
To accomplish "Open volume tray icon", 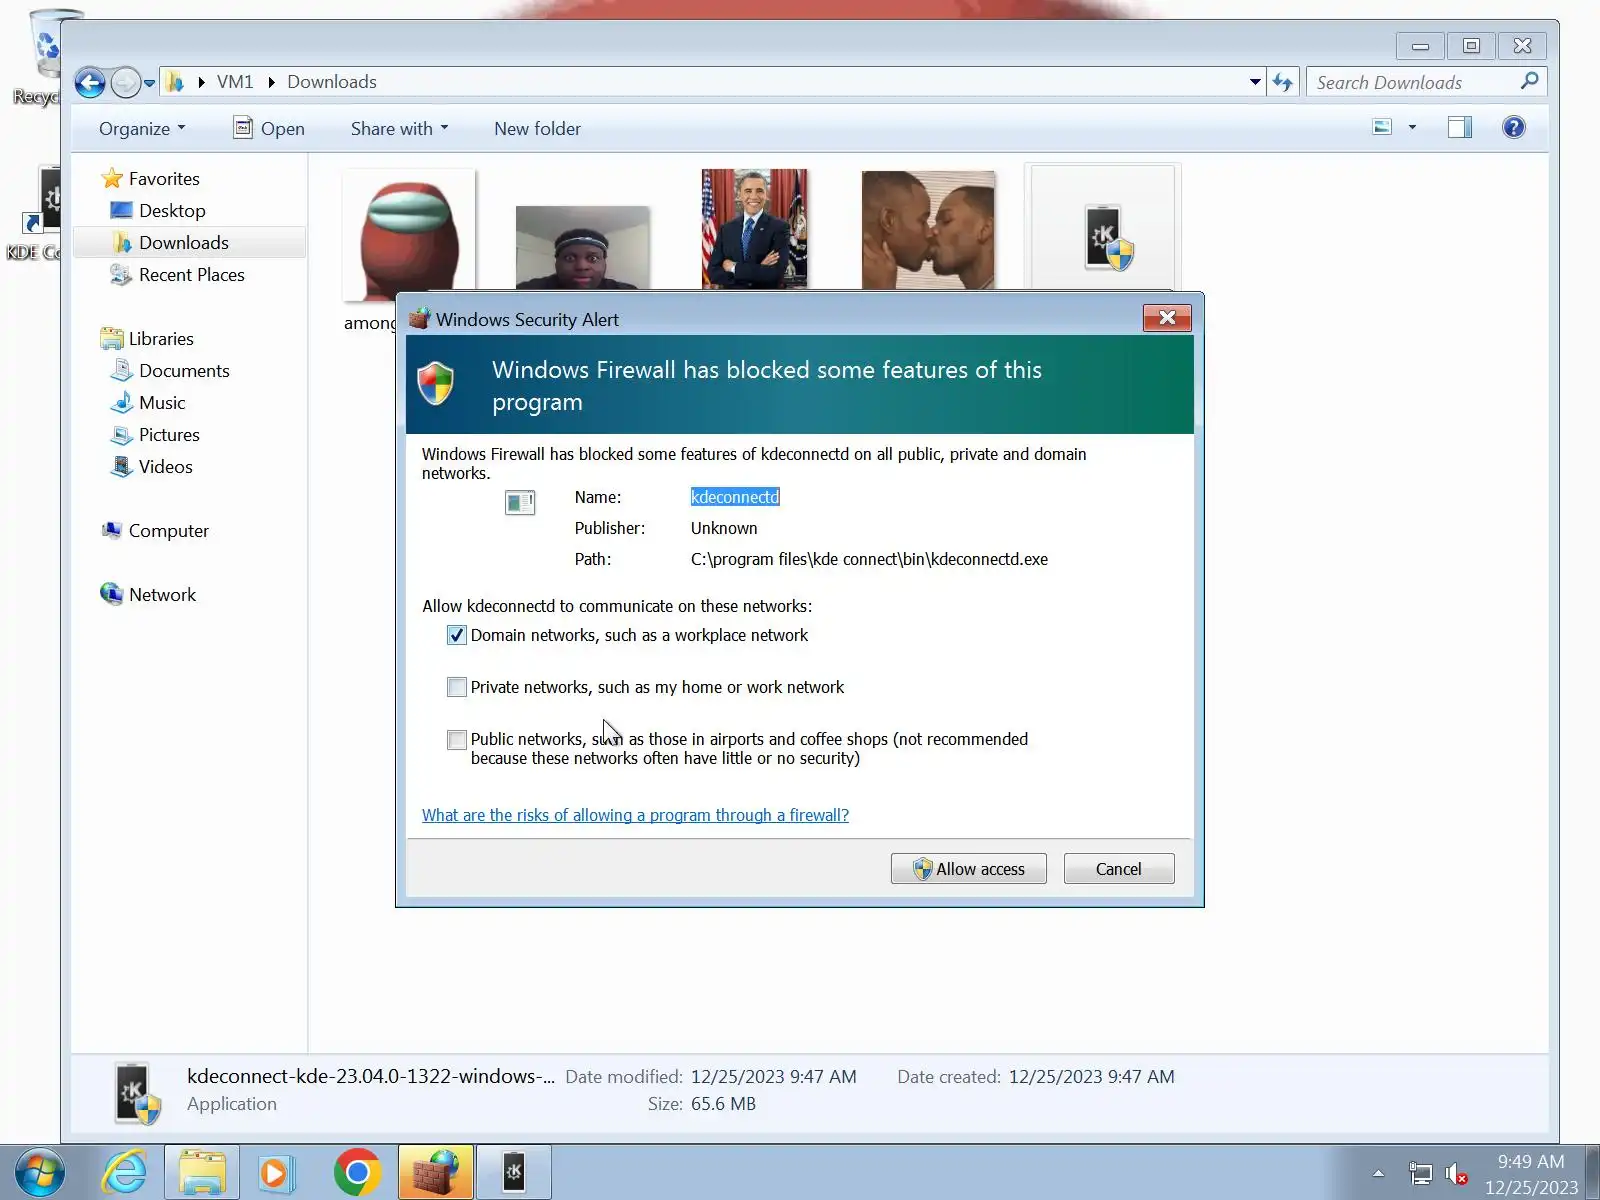I will point(1456,1174).
